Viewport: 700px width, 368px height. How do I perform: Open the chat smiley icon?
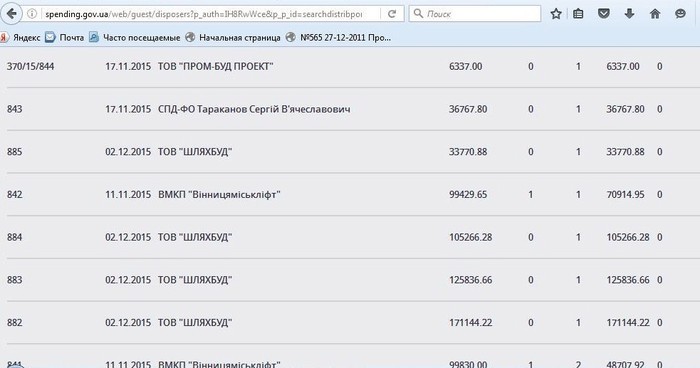(680, 14)
